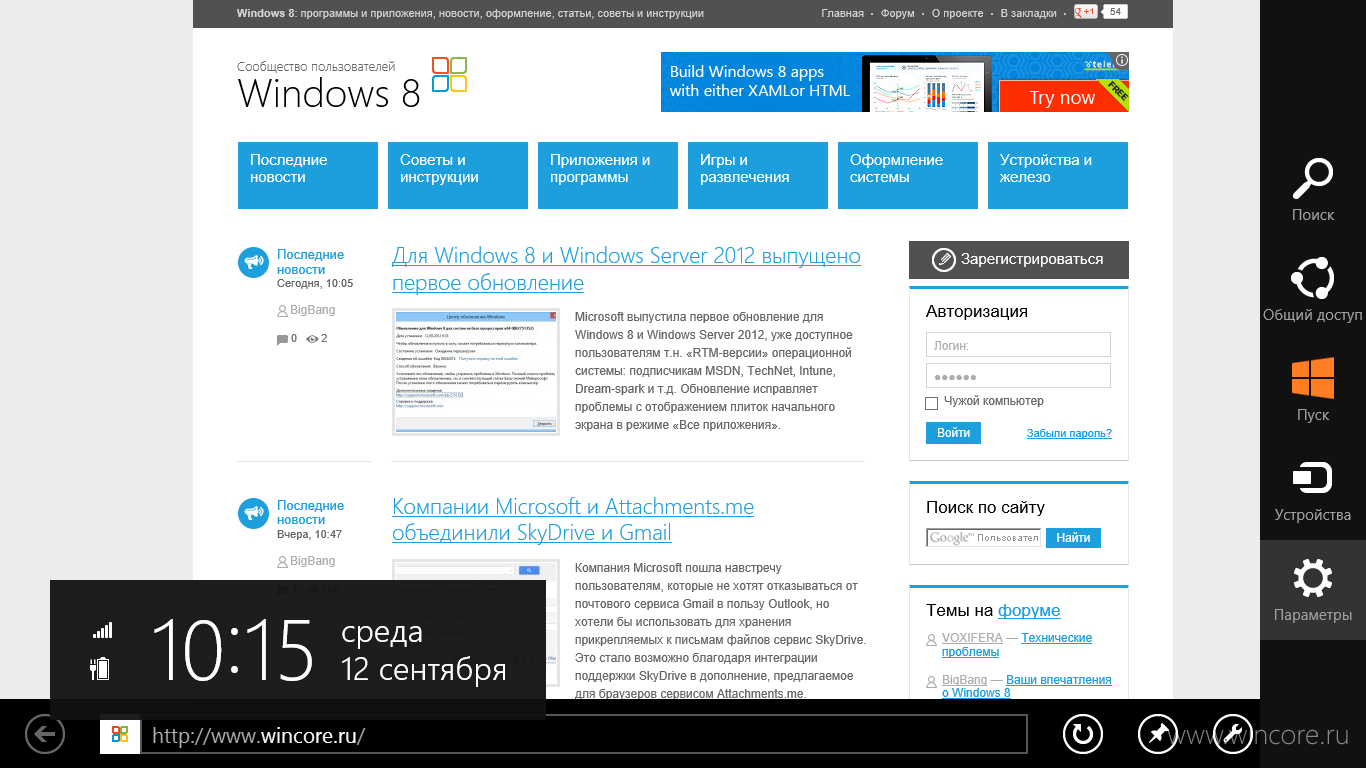
Task: Go to Главная in the top bar
Action: [842, 14]
